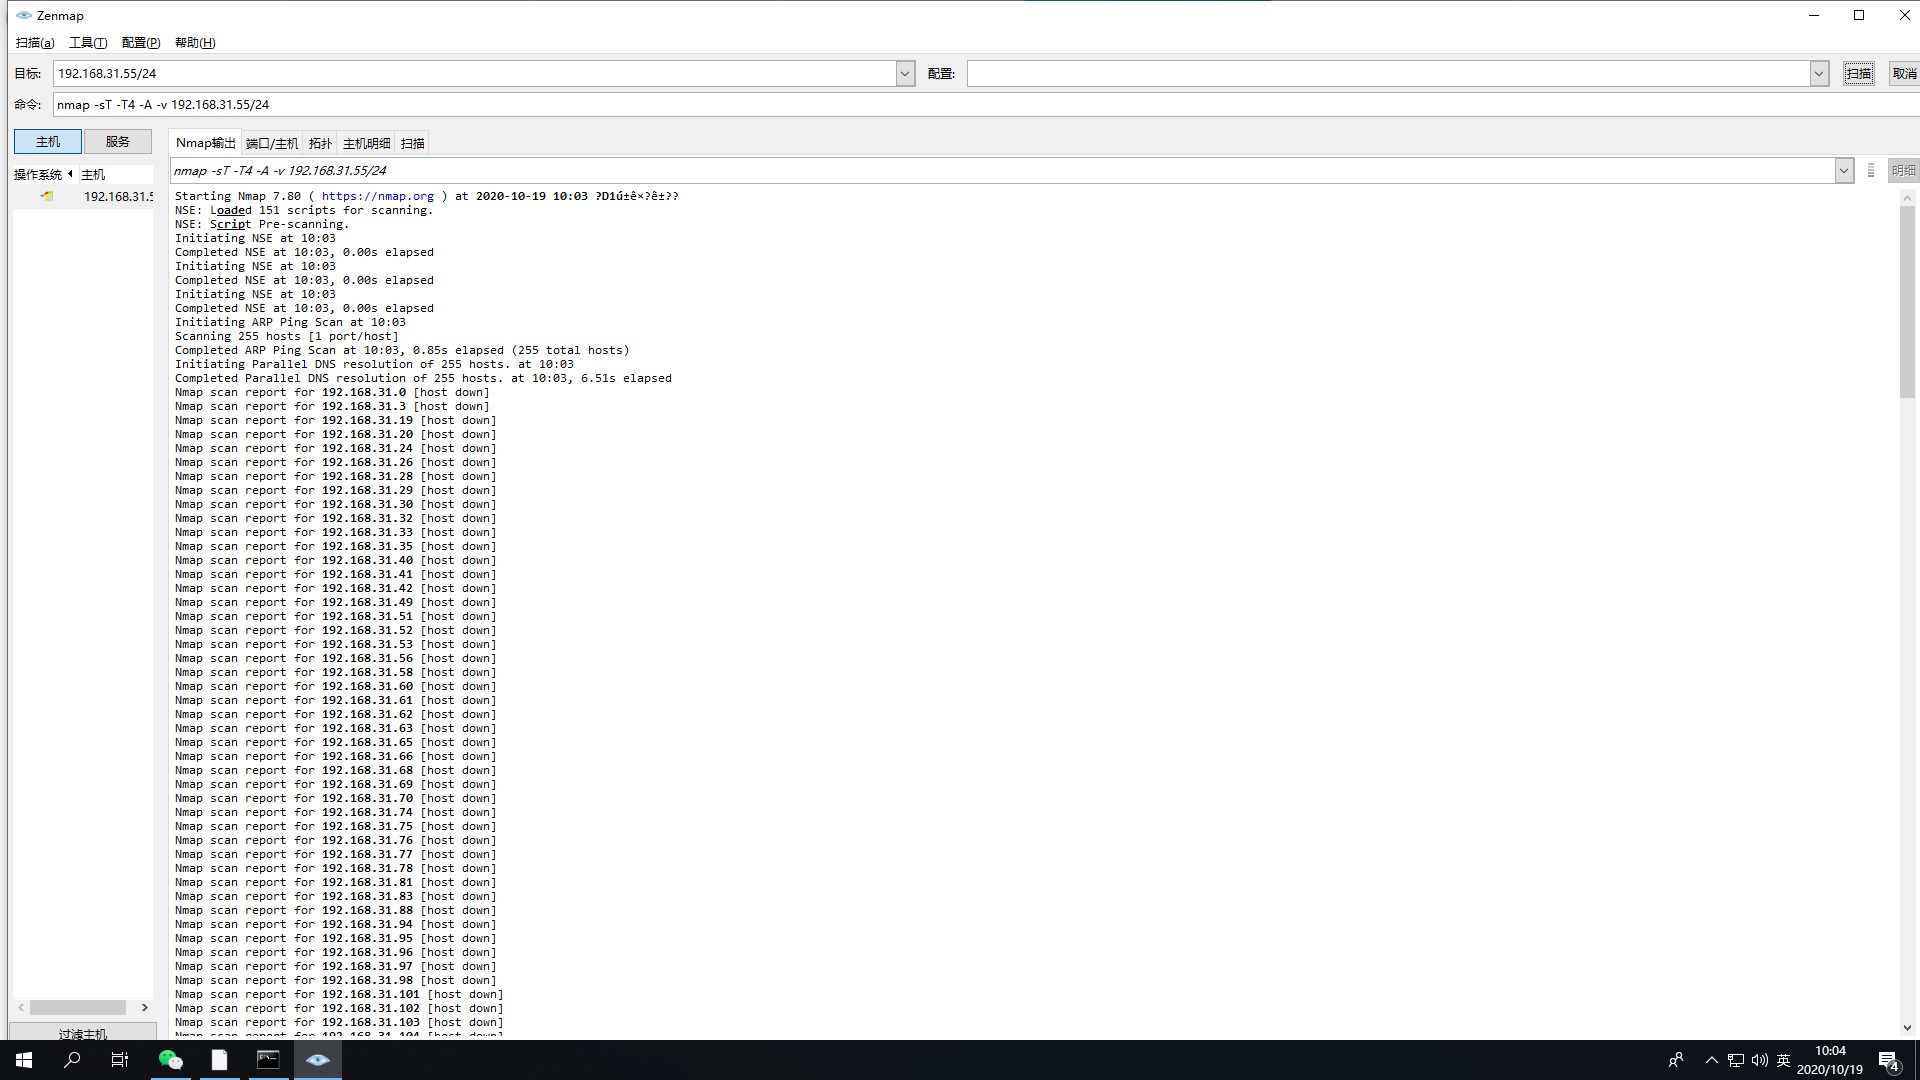Switch to the 端口/主机 tab
This screenshot has width=1920, height=1080.
pyautogui.click(x=272, y=143)
